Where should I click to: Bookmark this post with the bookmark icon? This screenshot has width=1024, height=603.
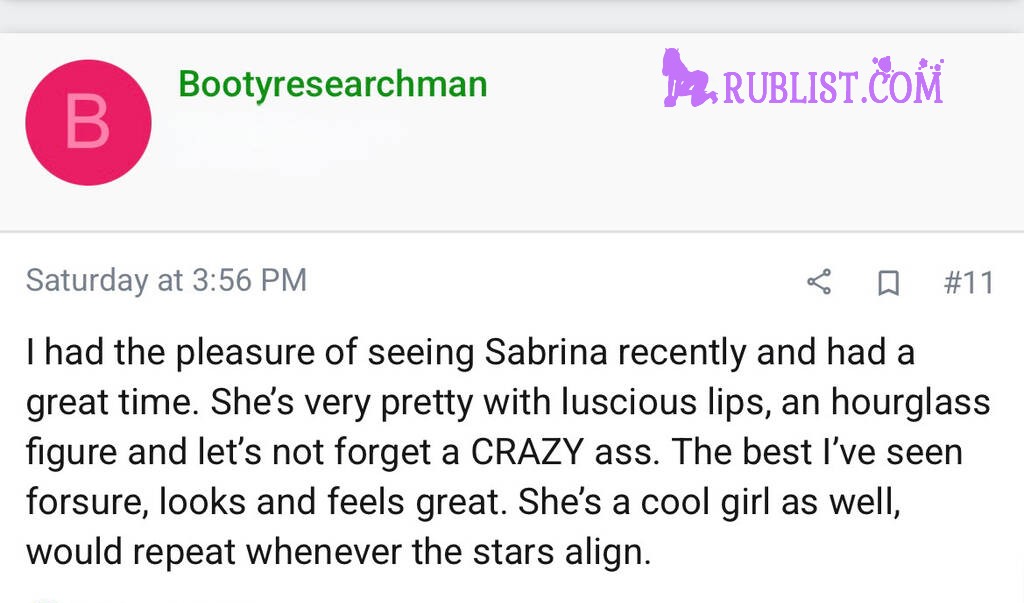886,284
